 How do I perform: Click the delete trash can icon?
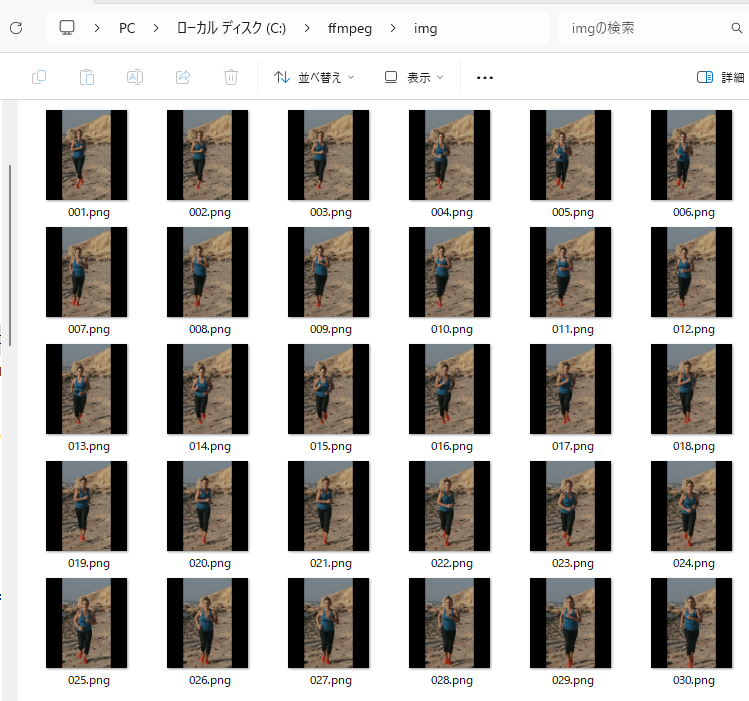[x=231, y=77]
